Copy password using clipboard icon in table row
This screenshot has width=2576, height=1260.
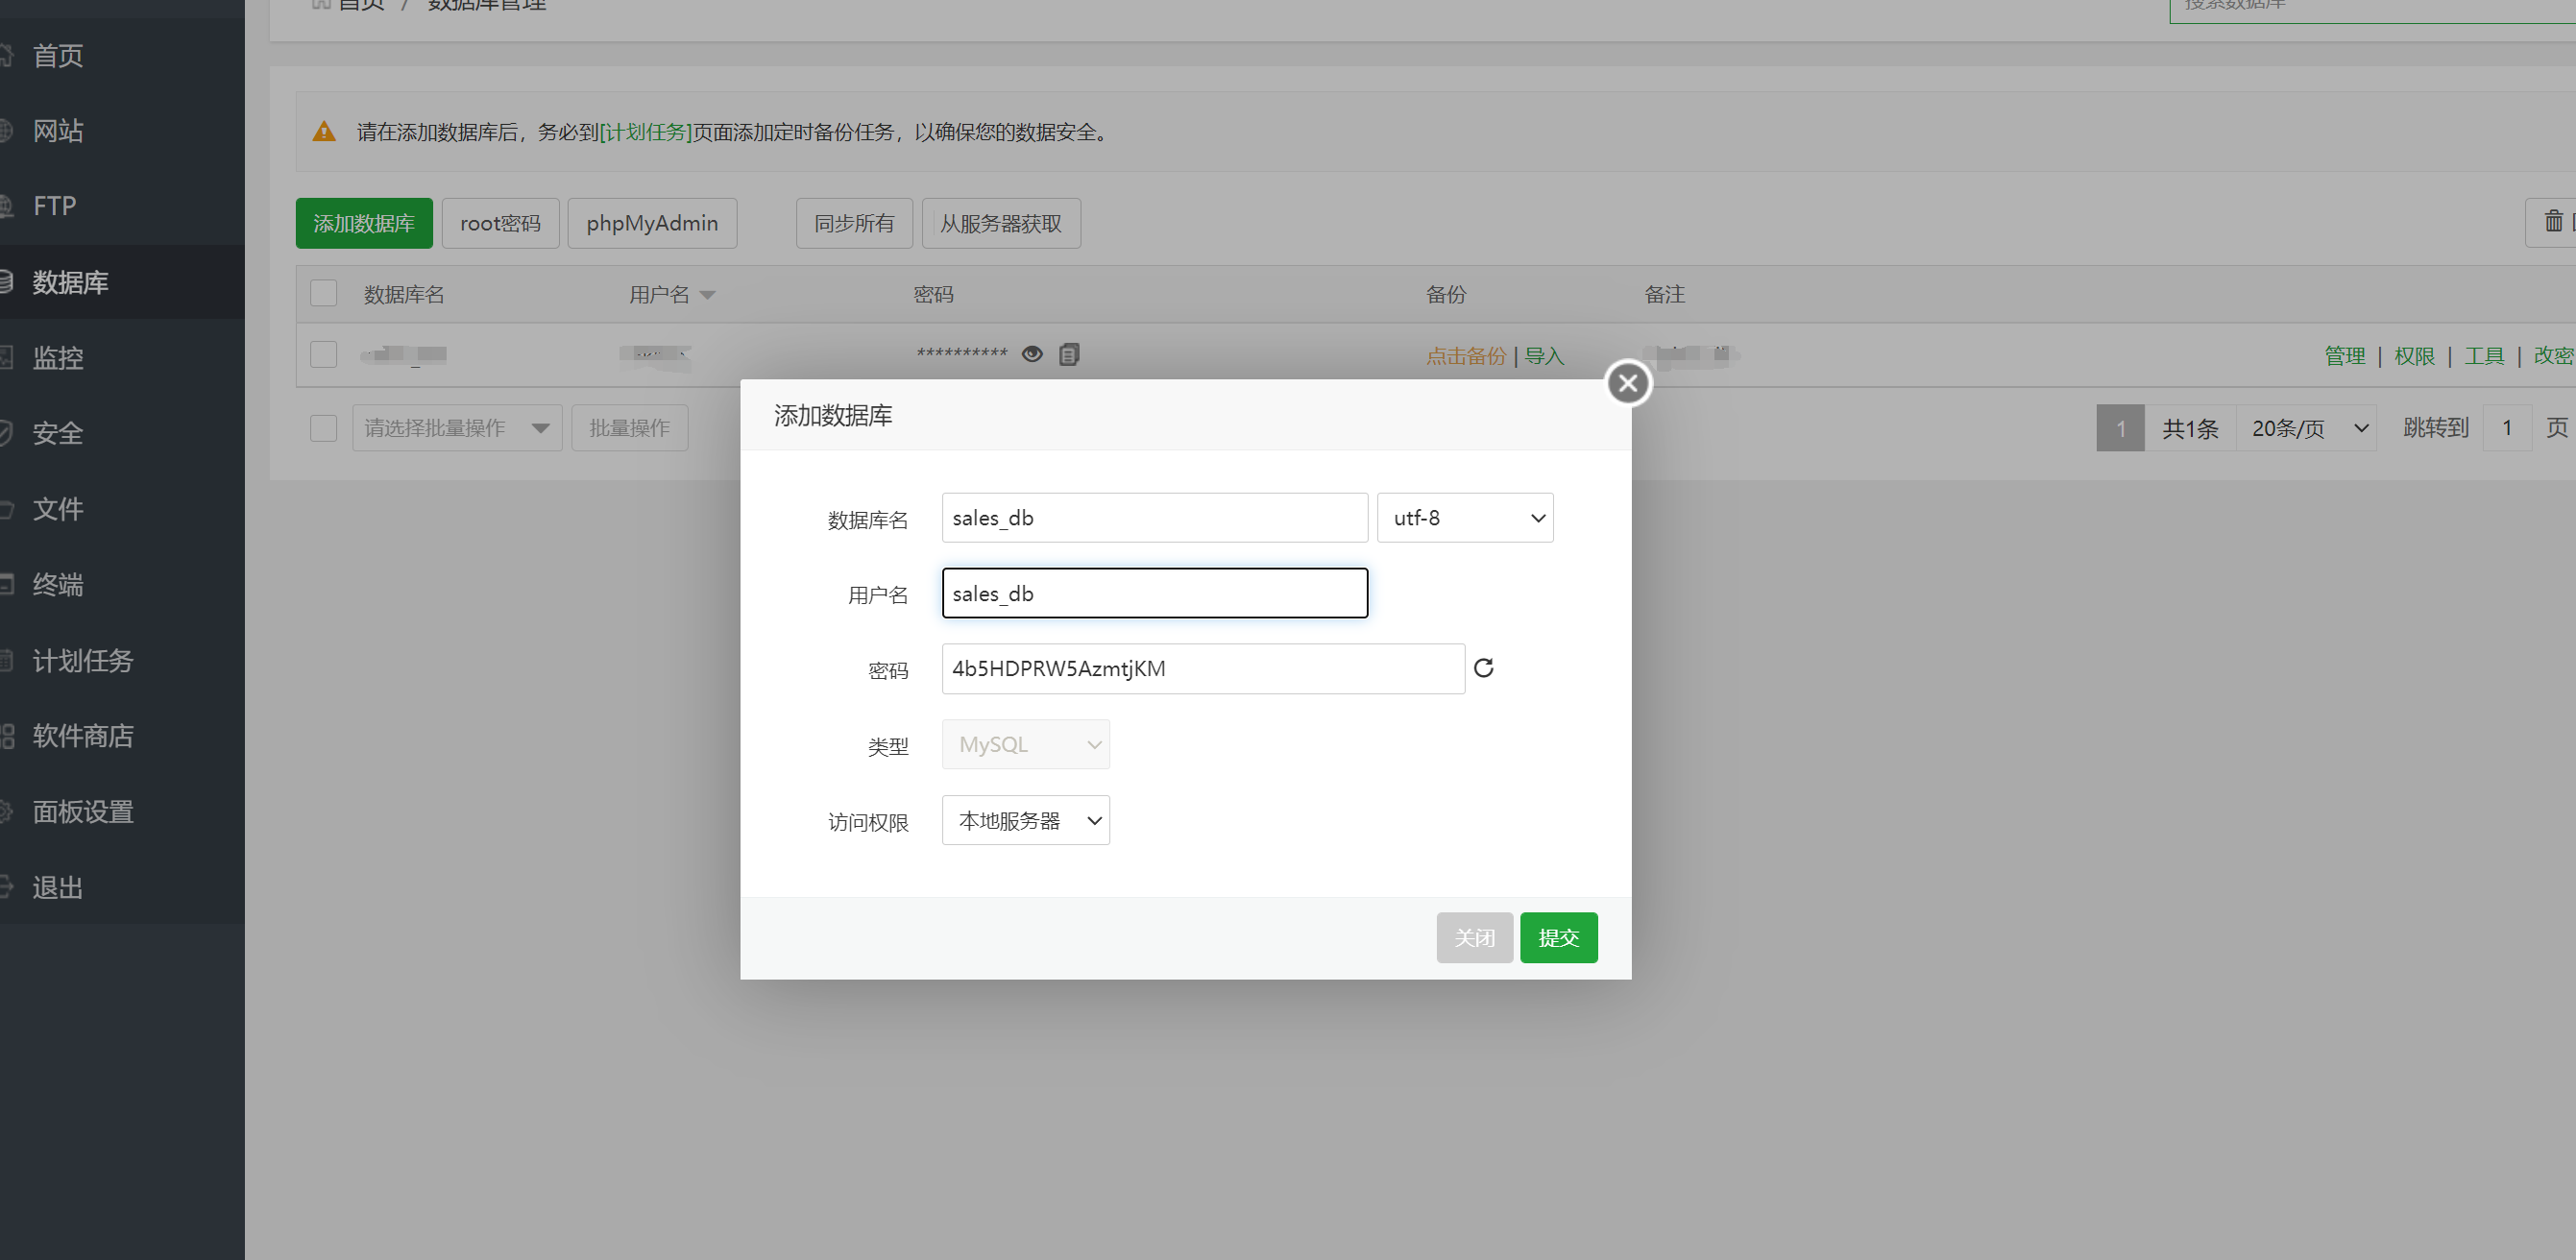coord(1068,354)
